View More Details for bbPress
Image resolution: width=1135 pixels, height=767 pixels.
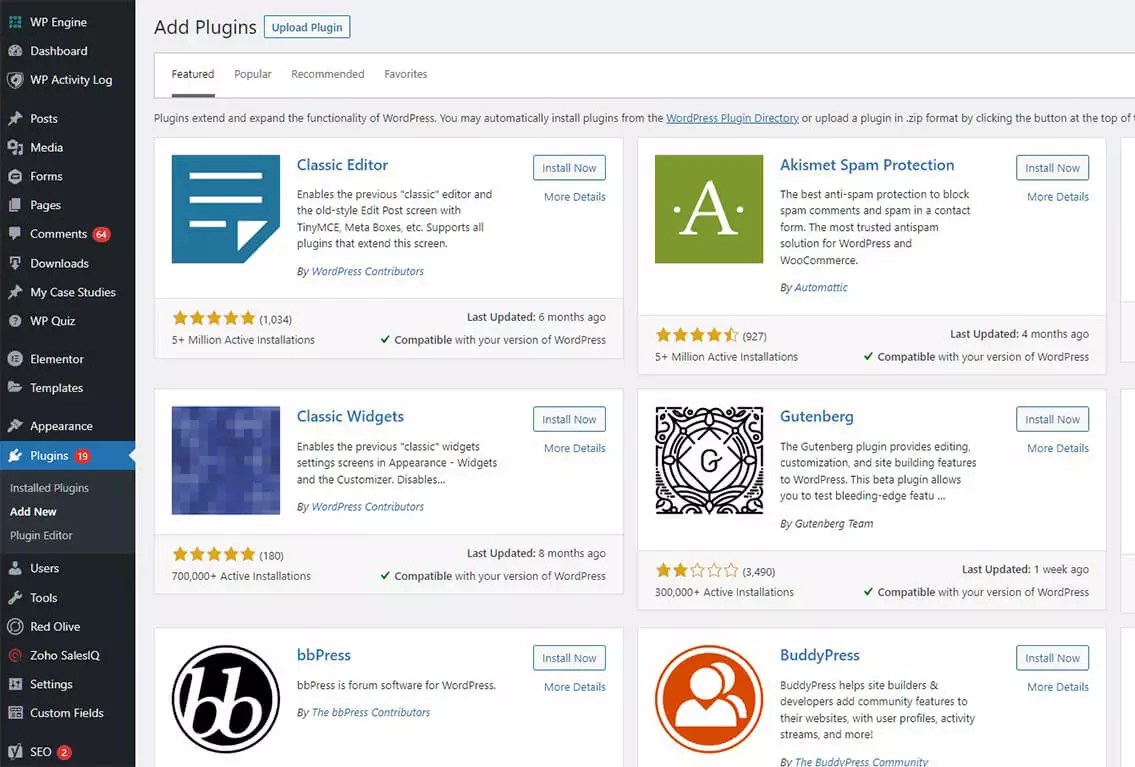(575, 687)
